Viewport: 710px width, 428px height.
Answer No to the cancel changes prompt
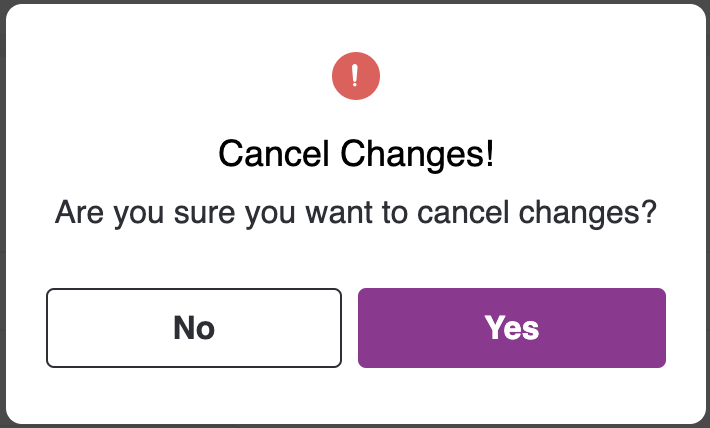(194, 327)
